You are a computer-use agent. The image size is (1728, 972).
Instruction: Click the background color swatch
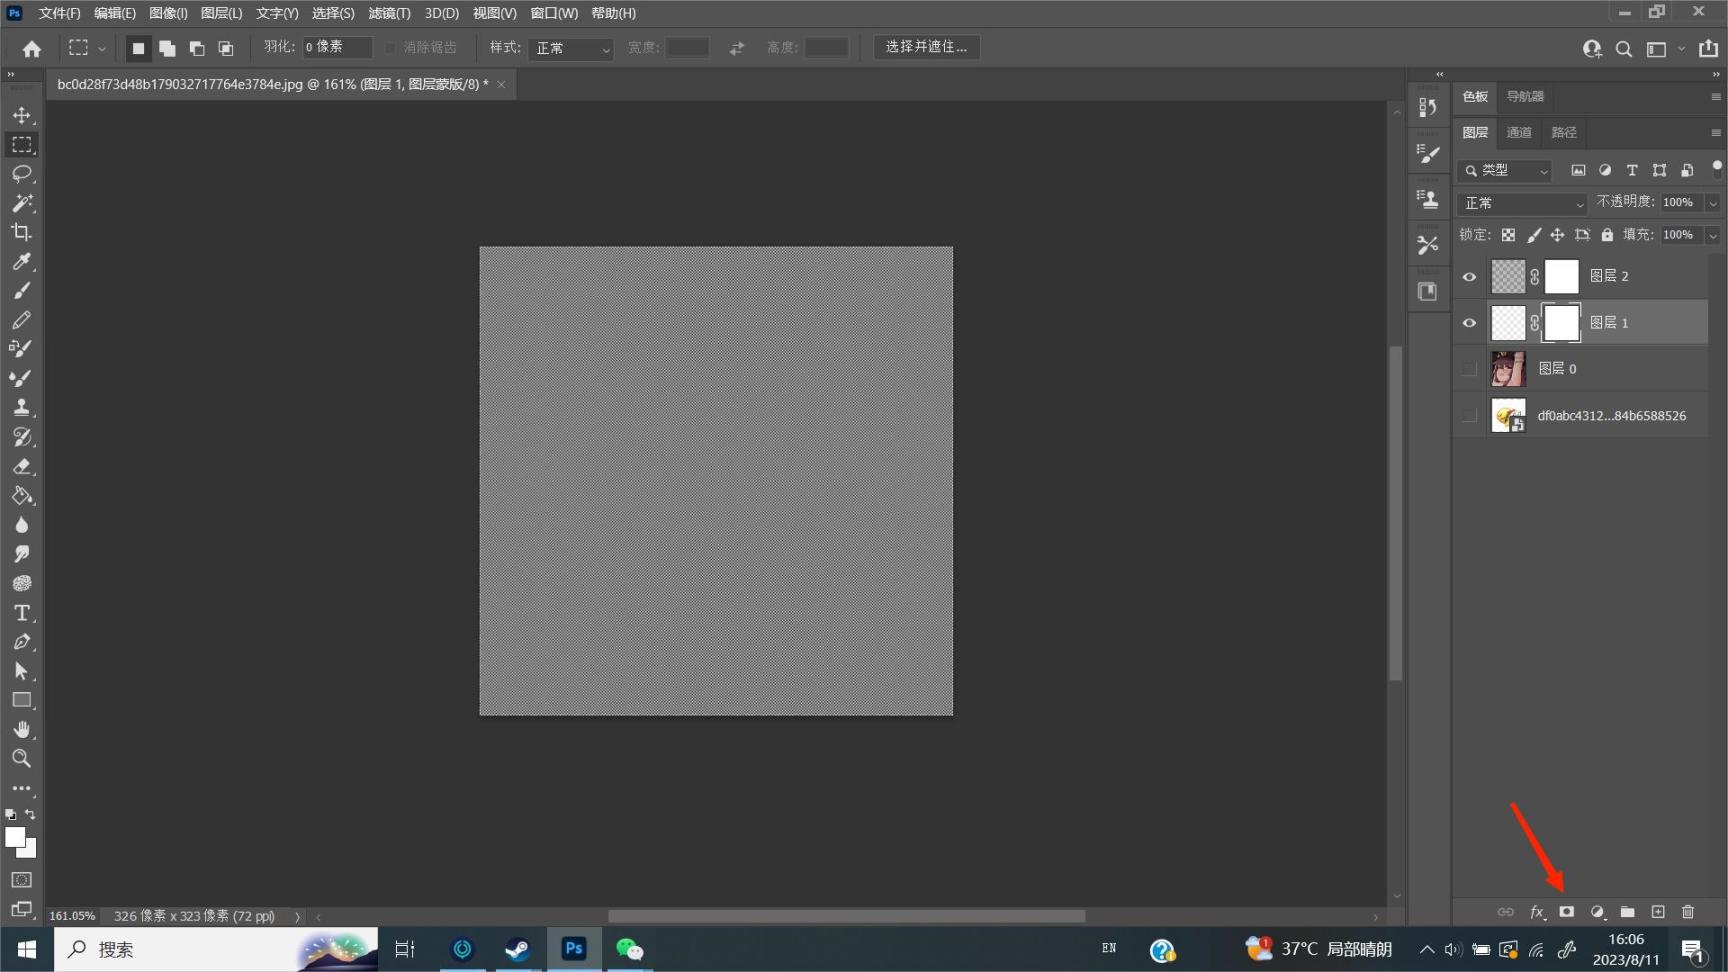click(28, 850)
